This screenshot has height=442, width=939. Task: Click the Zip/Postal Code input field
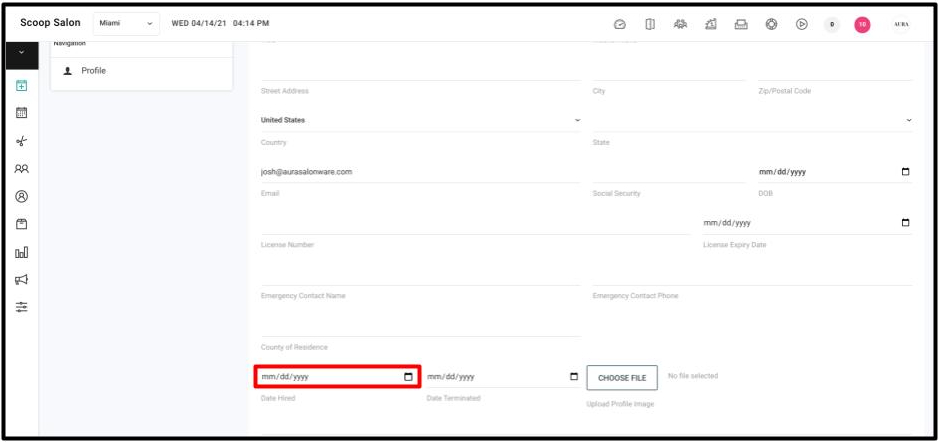[835, 69]
